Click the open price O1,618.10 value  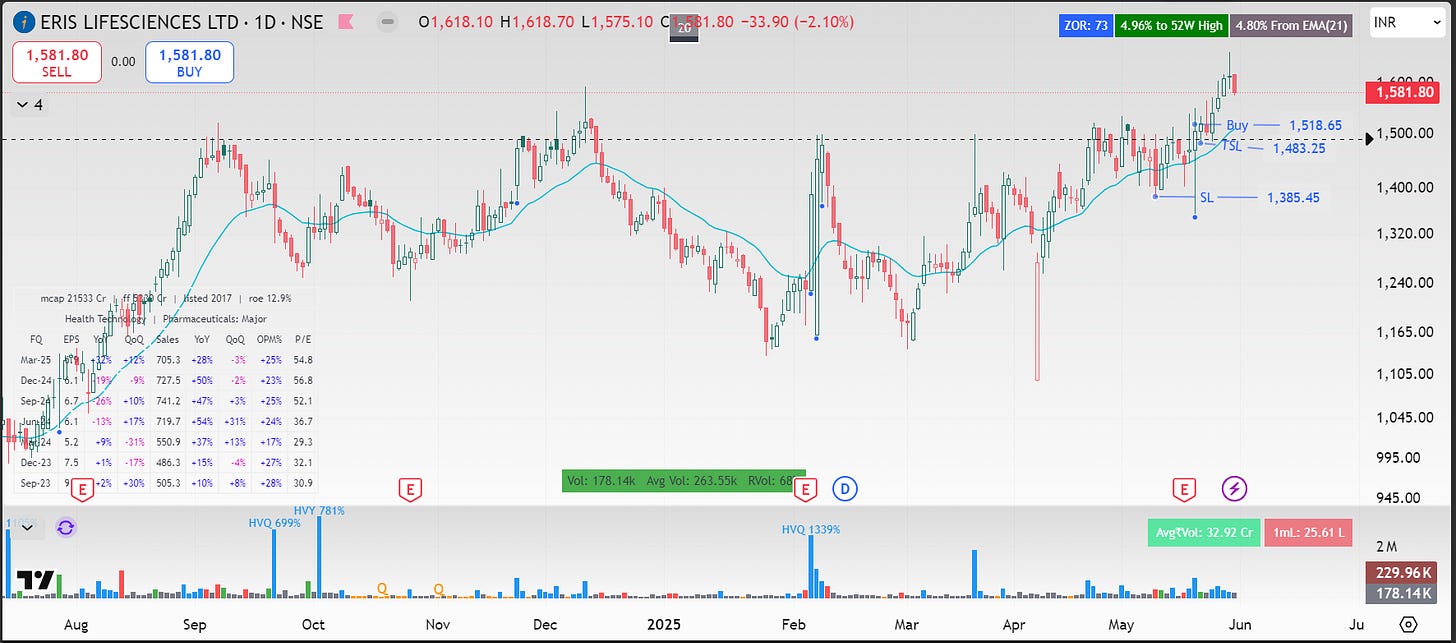click(x=456, y=22)
